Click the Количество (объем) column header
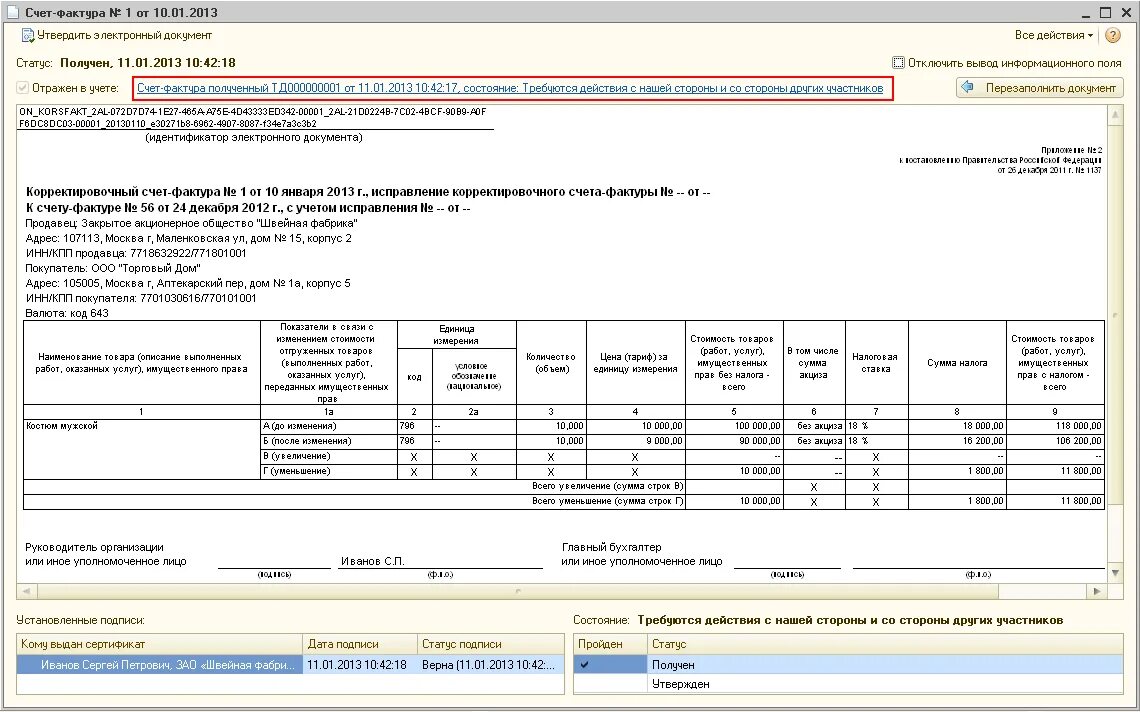Image resolution: width=1140 pixels, height=712 pixels. click(551, 363)
